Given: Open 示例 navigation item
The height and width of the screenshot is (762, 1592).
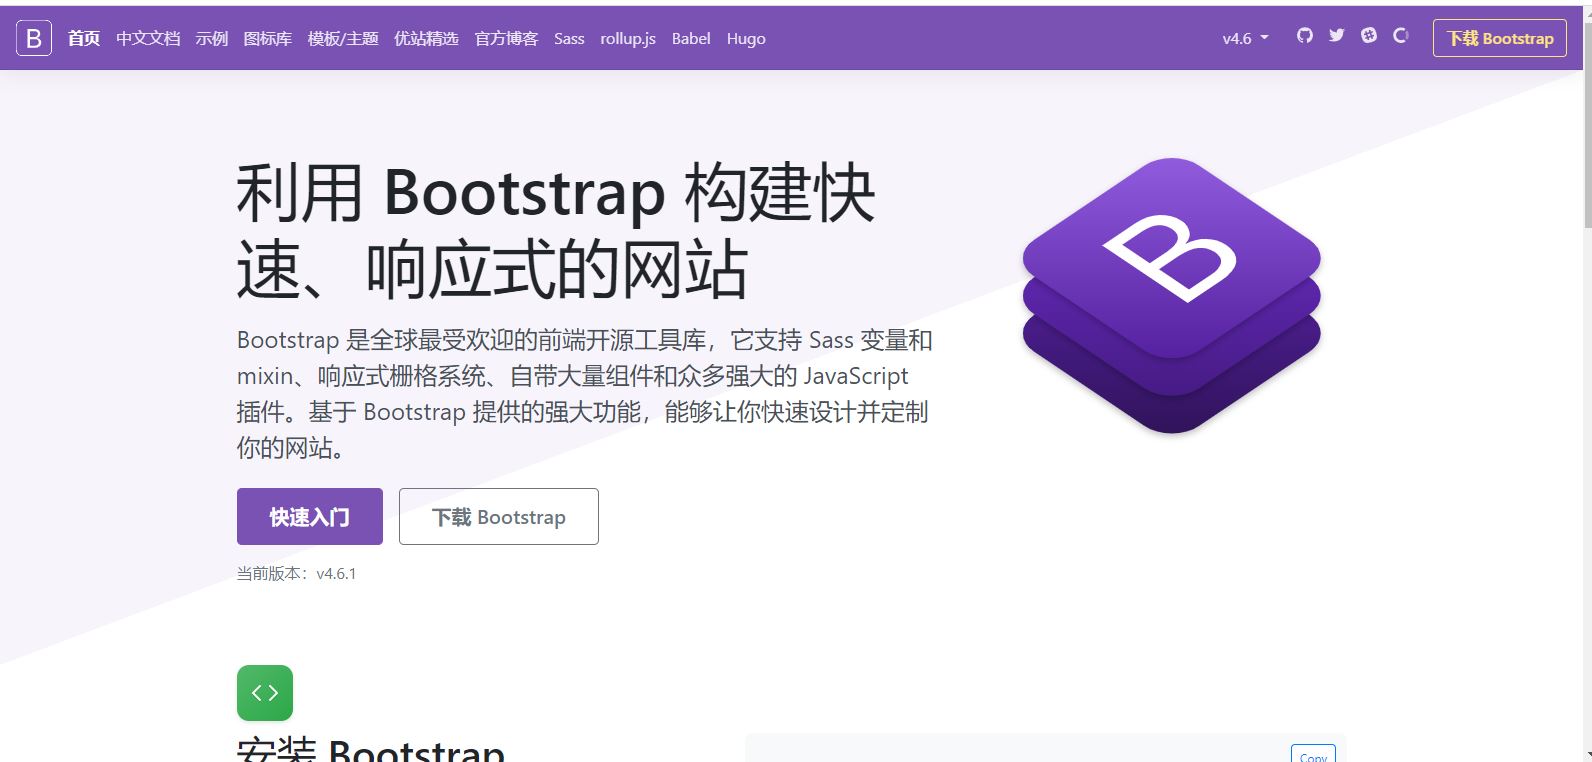Looking at the screenshot, I should click(212, 38).
